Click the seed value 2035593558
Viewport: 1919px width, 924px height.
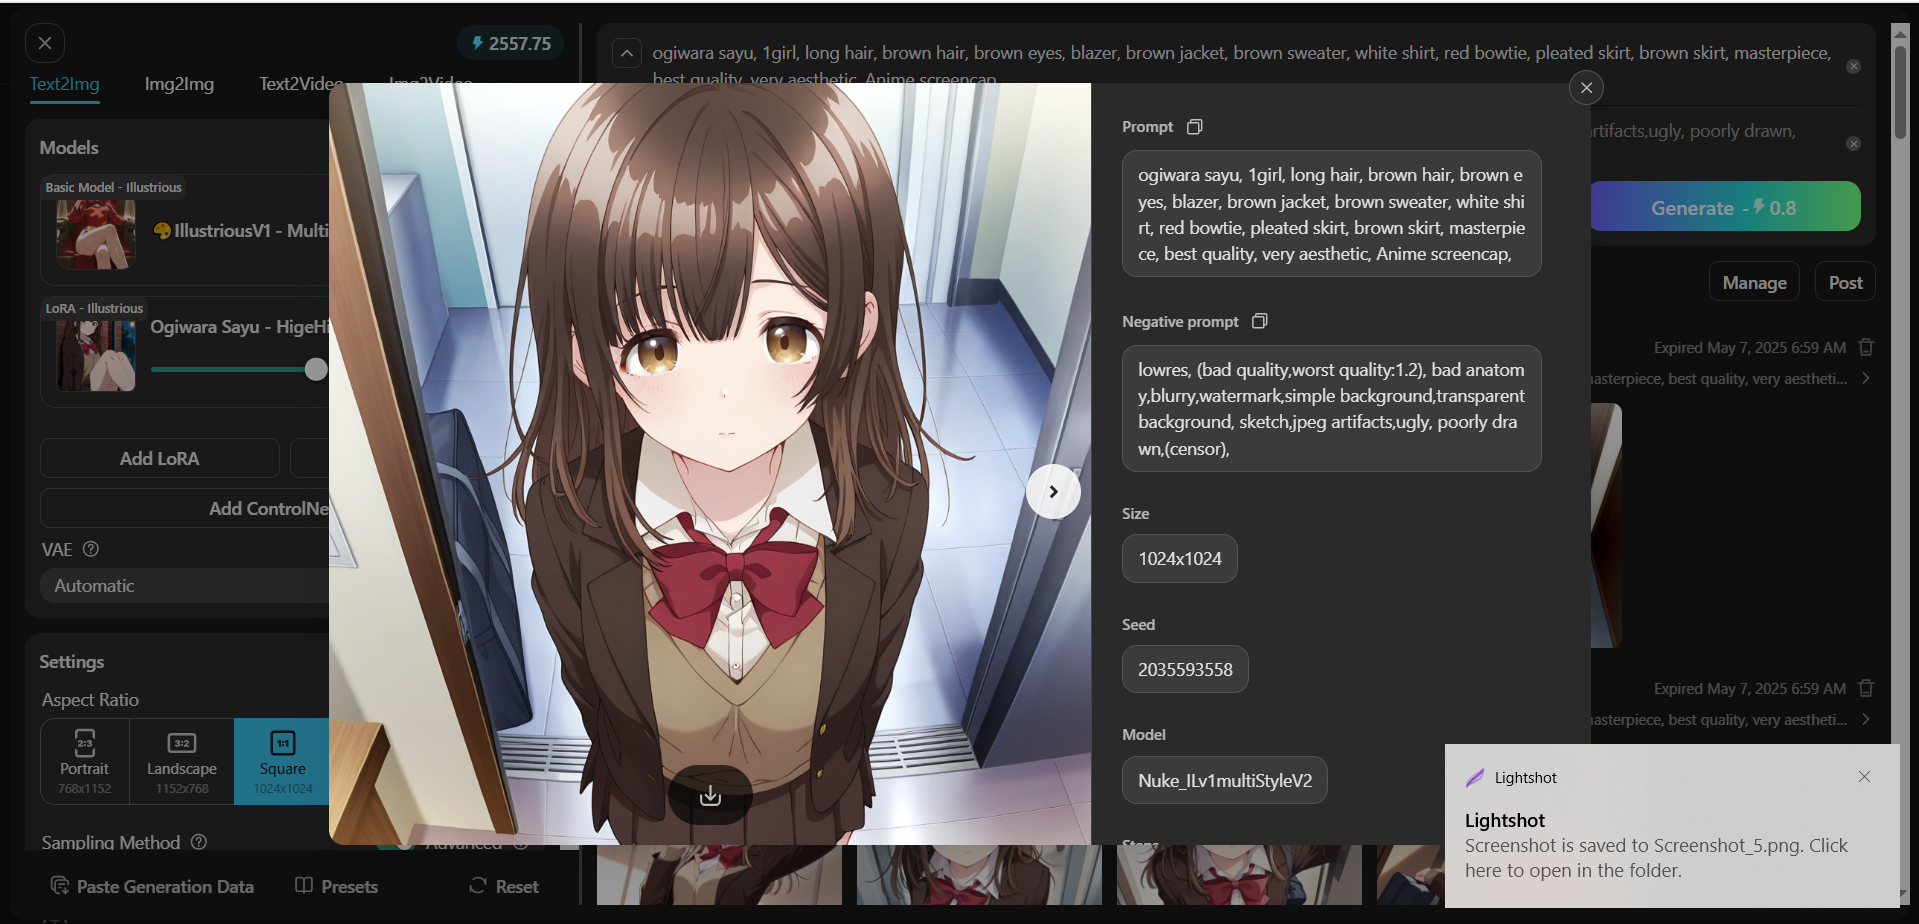pyautogui.click(x=1185, y=670)
